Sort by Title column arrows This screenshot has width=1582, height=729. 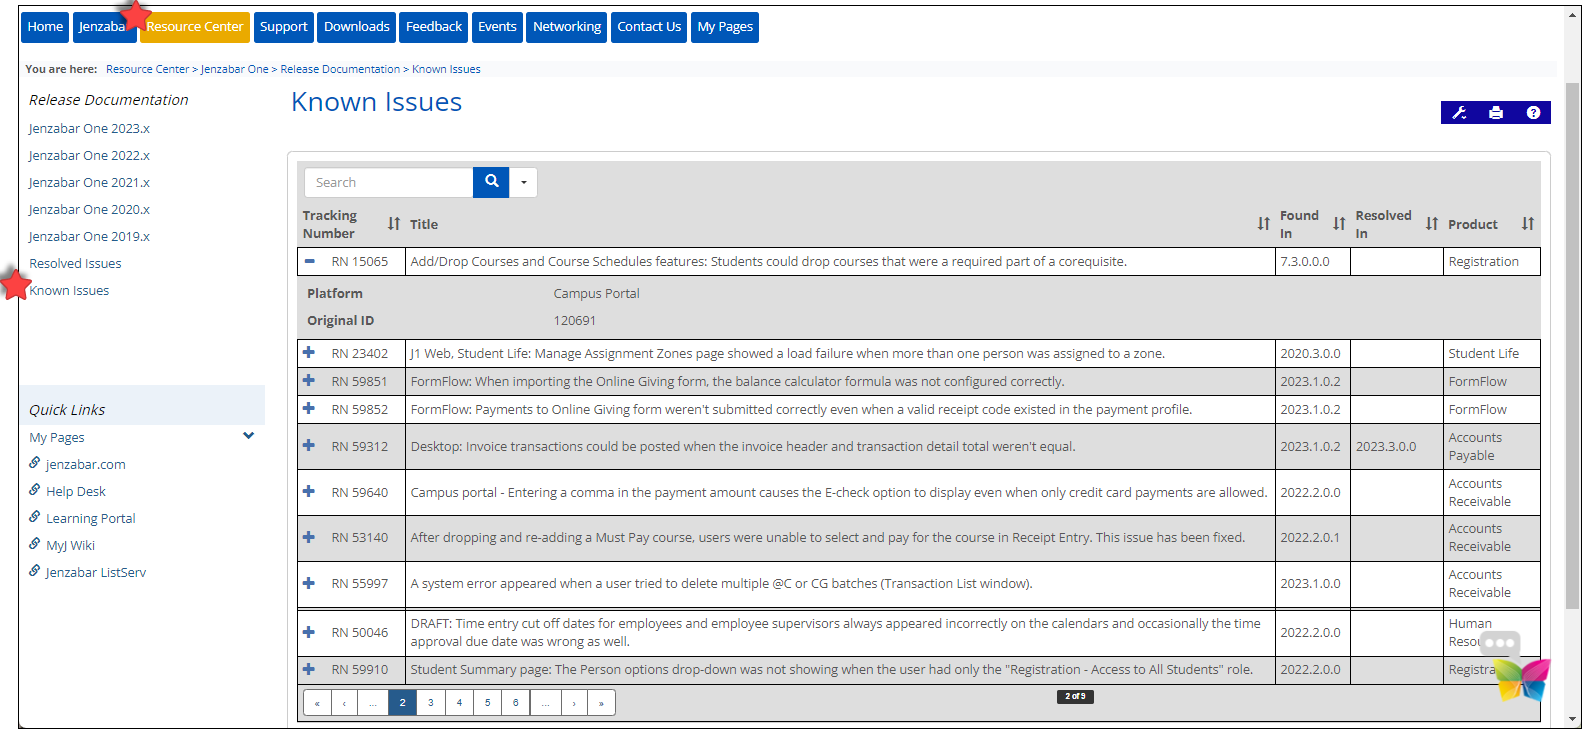click(1264, 224)
